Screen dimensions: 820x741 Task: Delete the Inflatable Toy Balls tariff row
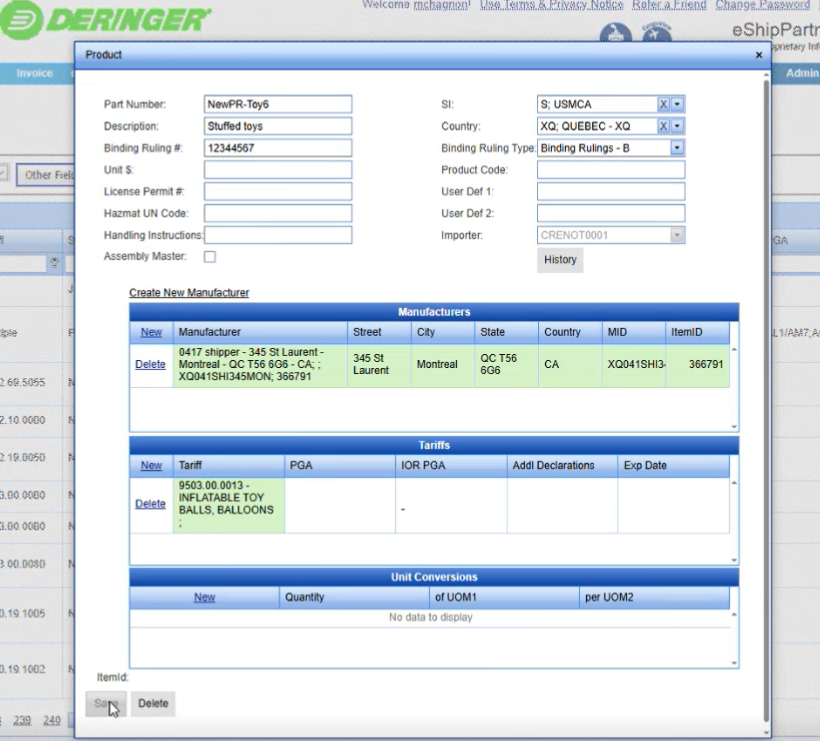[x=150, y=504]
